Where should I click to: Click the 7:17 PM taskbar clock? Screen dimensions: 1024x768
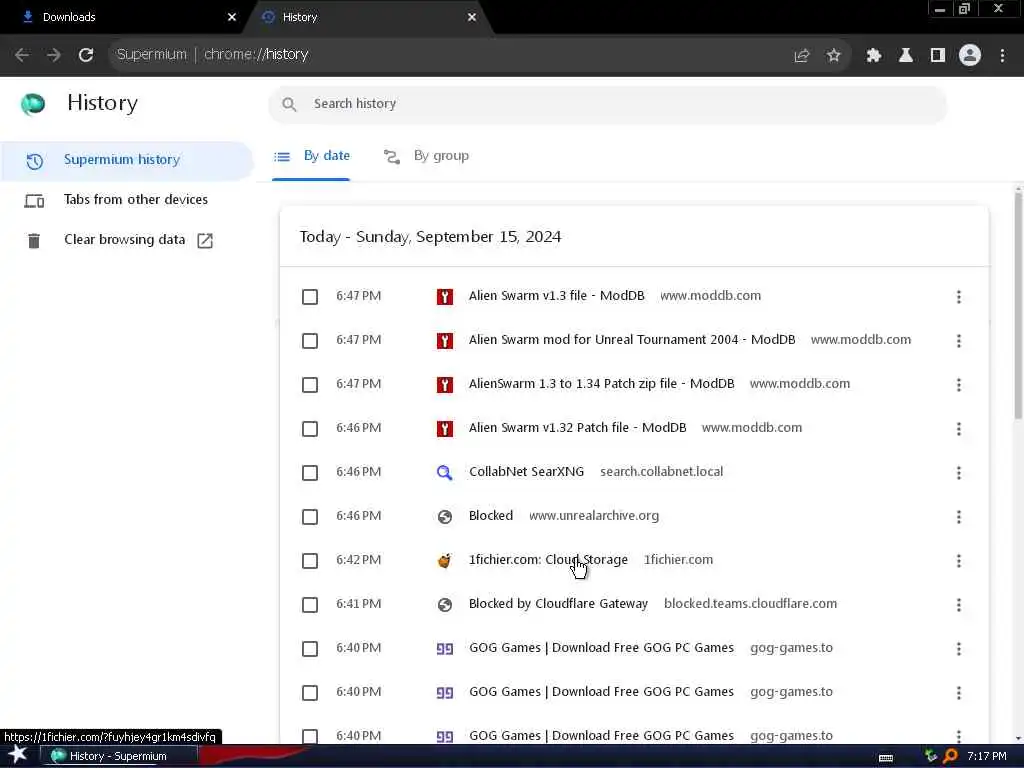coord(987,756)
